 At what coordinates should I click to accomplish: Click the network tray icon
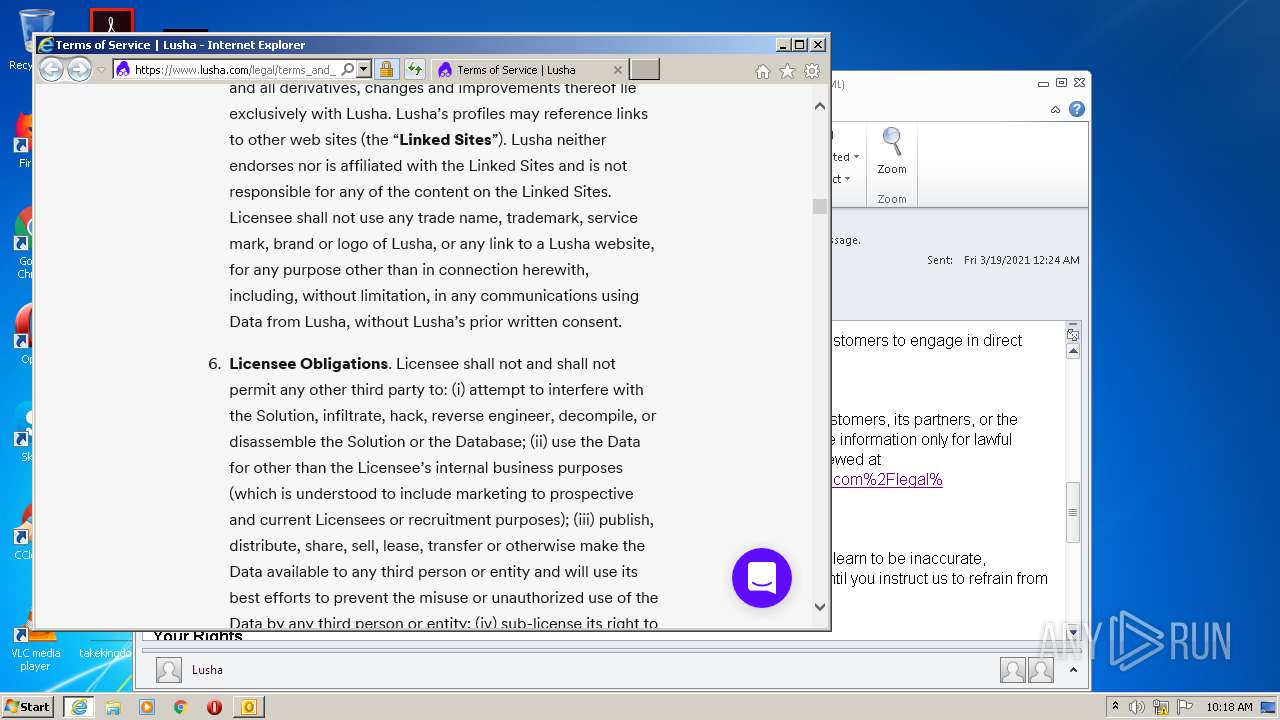pos(1161,707)
